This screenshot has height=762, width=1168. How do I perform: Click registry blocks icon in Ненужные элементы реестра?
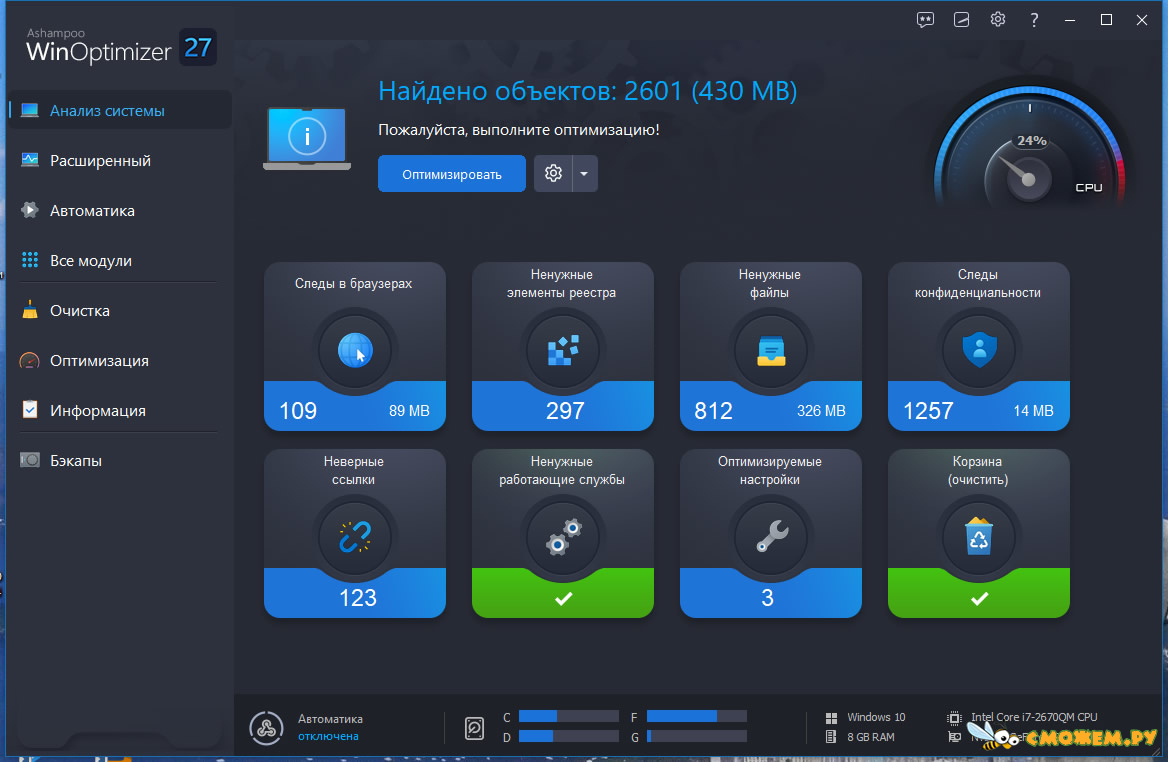[x=563, y=350]
